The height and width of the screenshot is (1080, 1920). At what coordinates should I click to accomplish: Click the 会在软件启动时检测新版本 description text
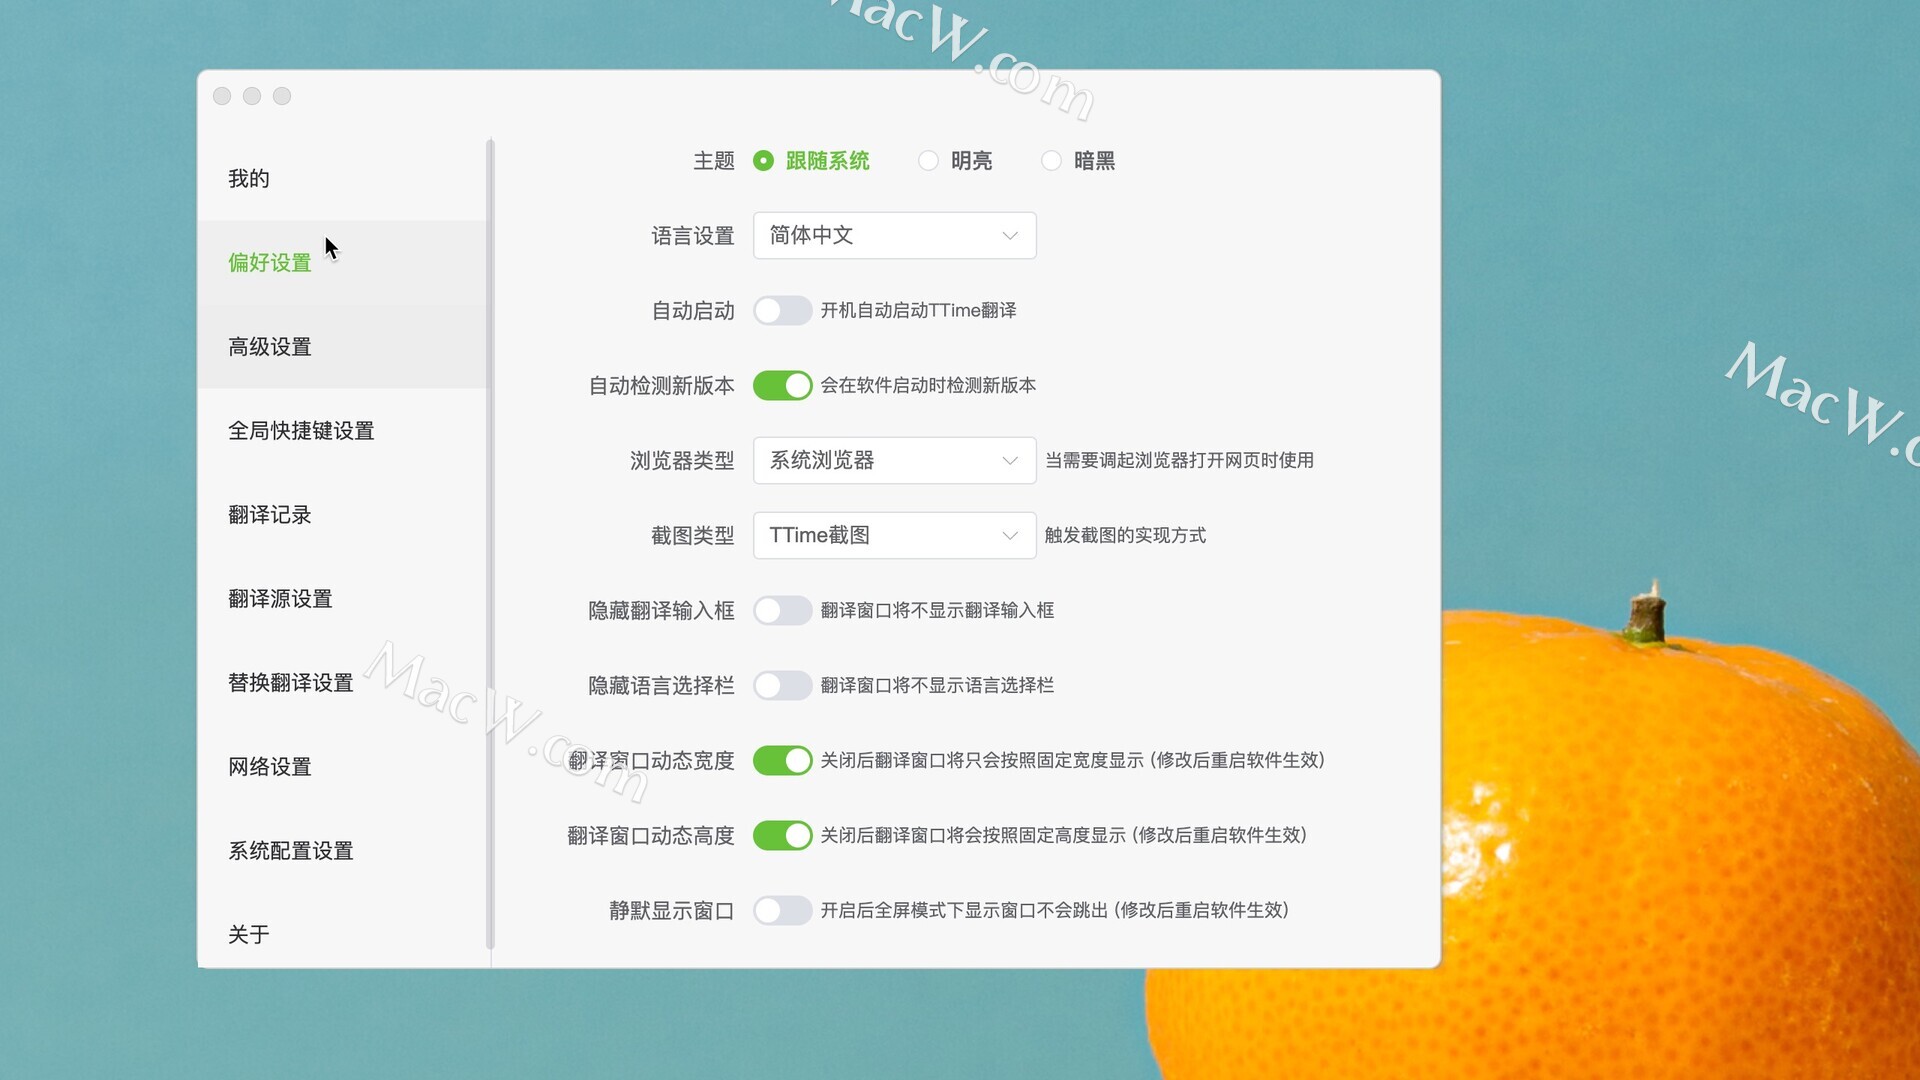point(928,386)
